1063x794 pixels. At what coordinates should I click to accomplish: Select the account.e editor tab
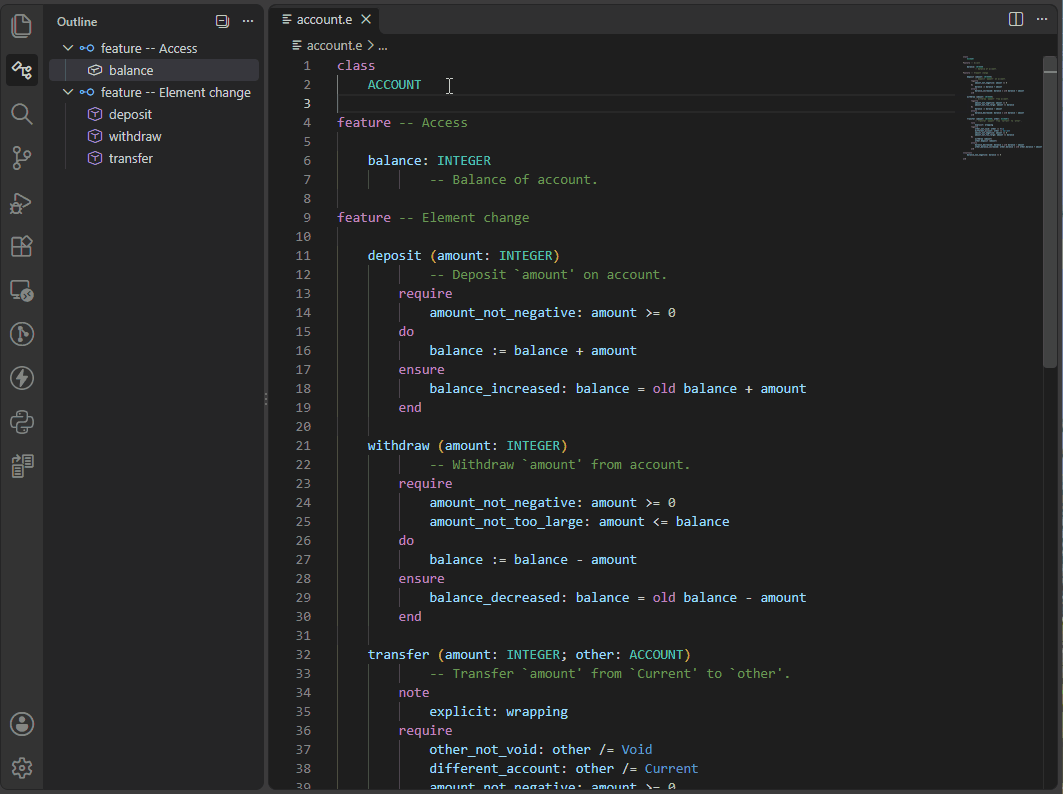[x=324, y=20]
